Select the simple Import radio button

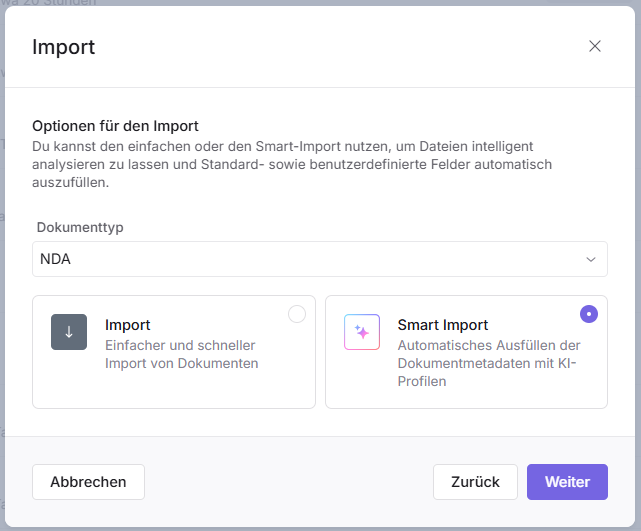297,314
